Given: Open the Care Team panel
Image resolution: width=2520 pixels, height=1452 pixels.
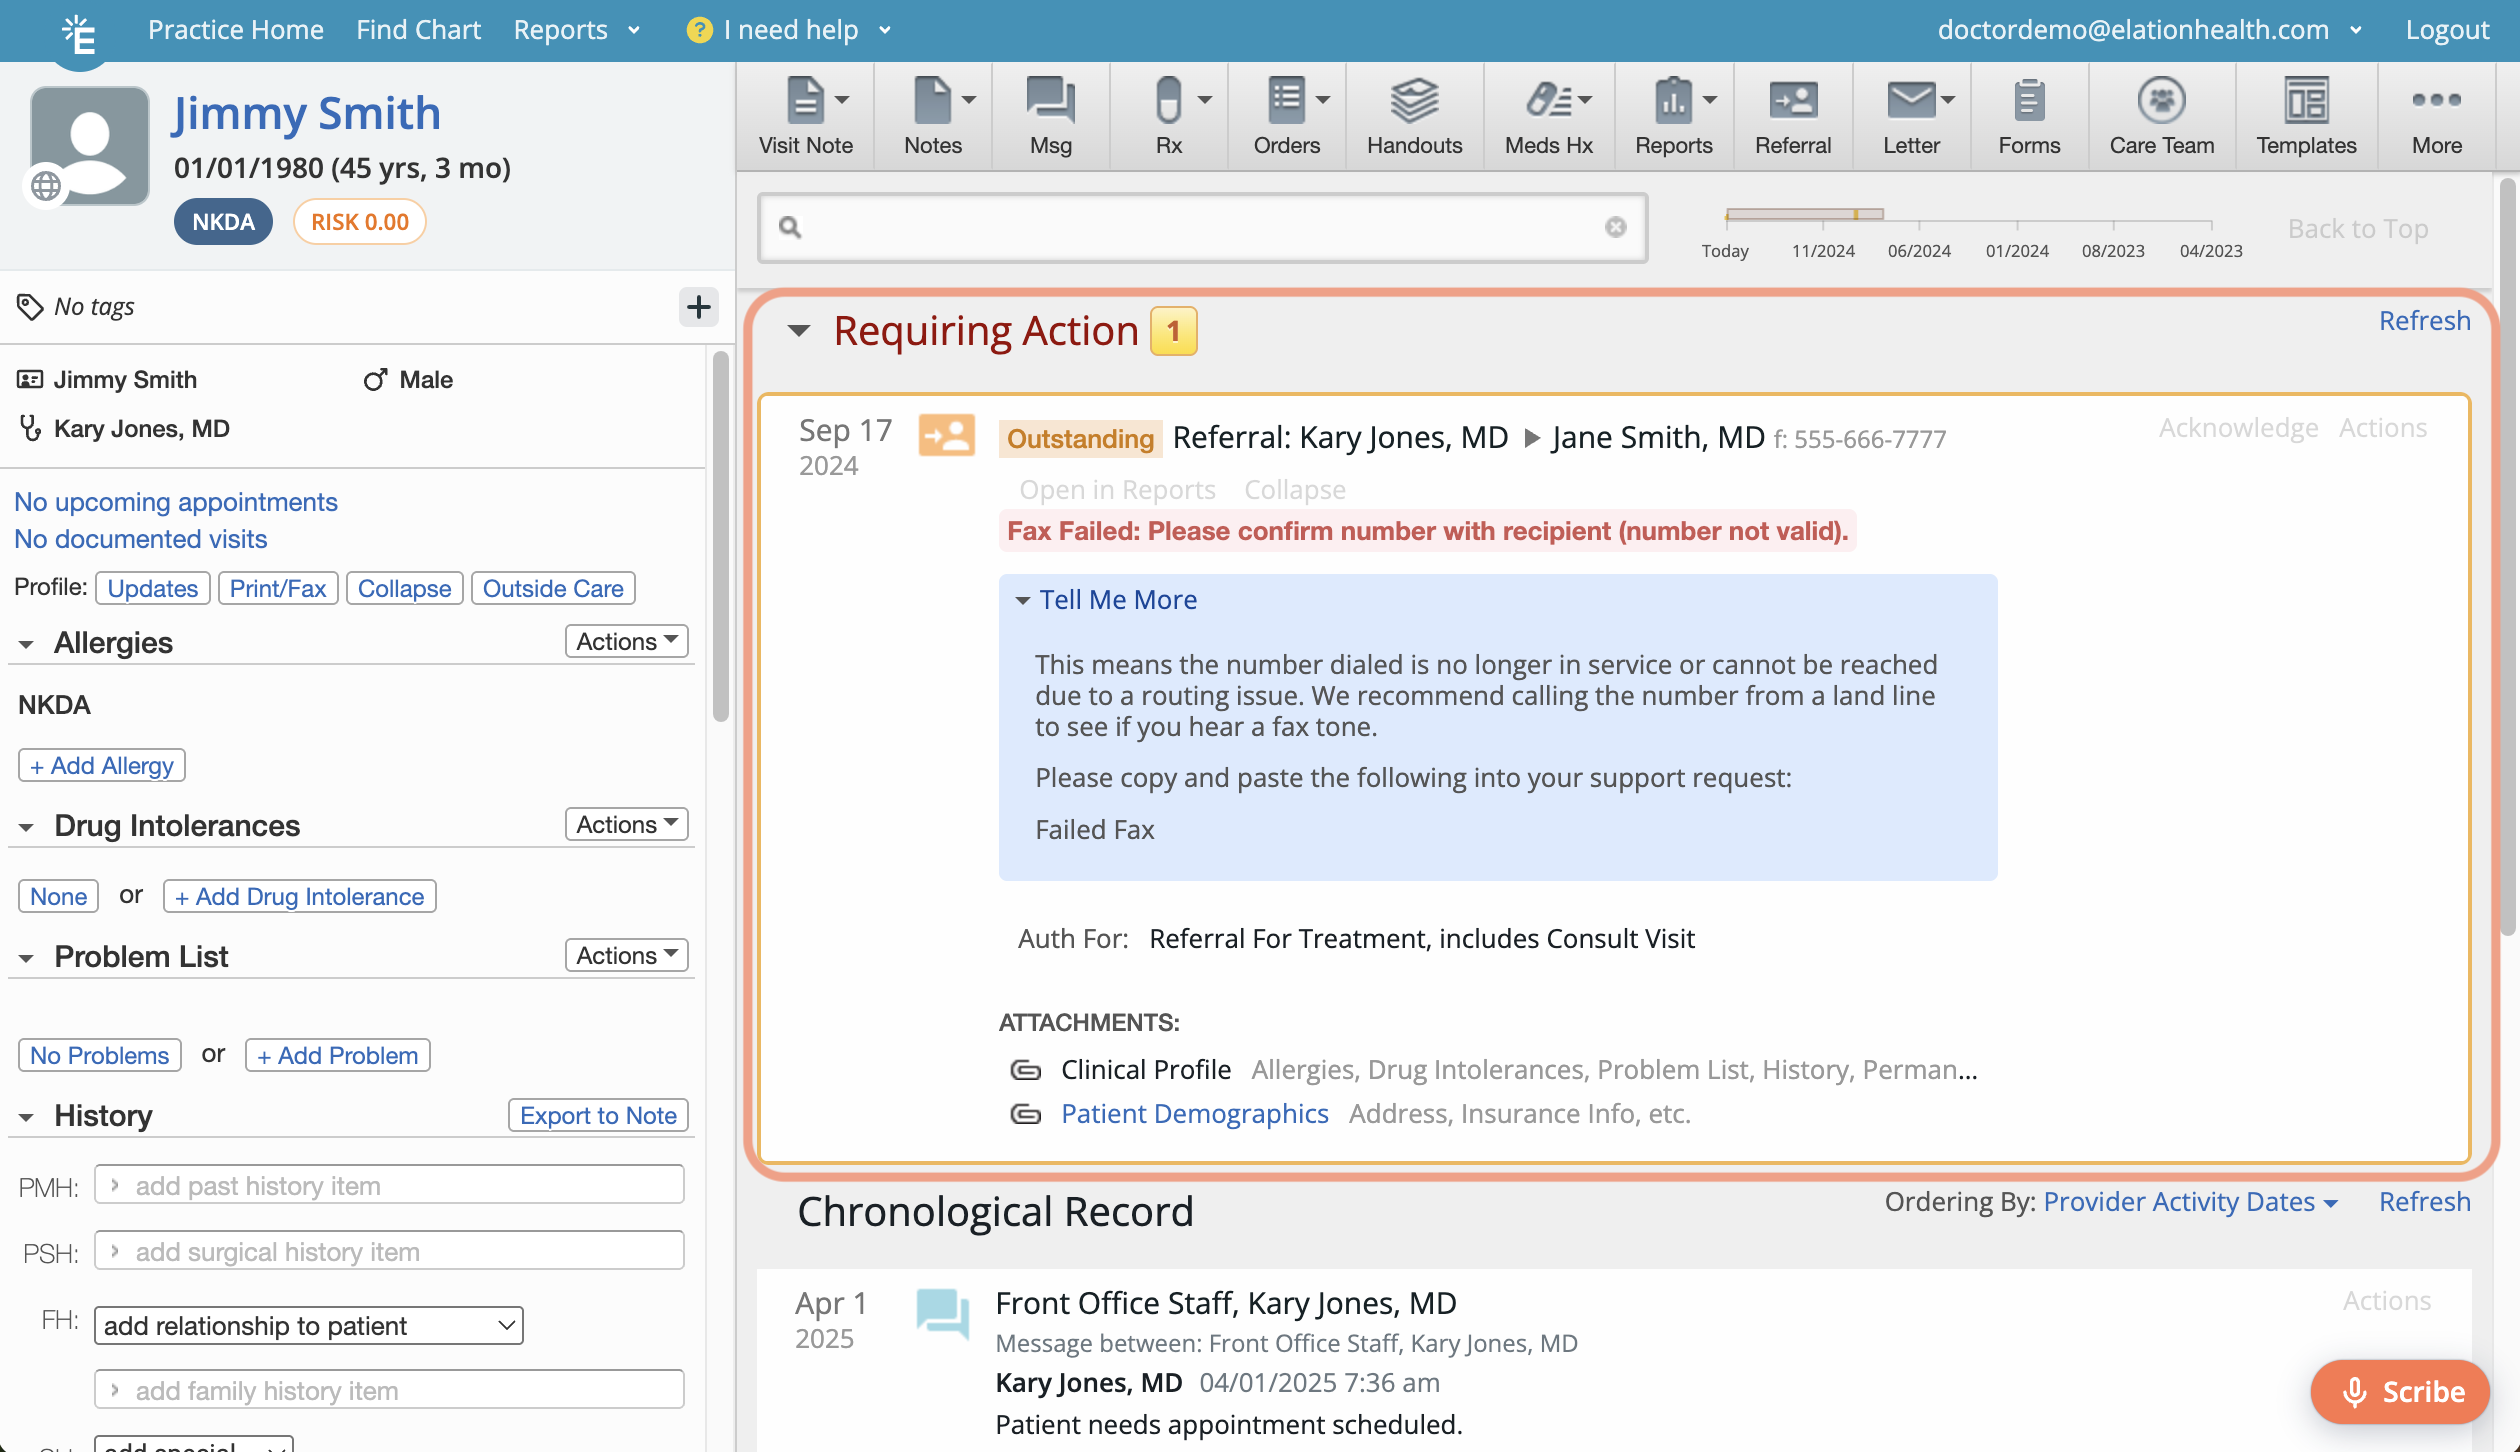Looking at the screenshot, I should pyautogui.click(x=2161, y=115).
